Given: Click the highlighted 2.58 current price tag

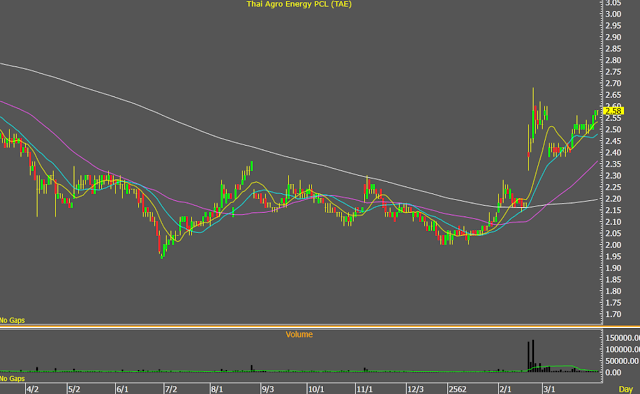Looking at the screenshot, I should point(613,111).
